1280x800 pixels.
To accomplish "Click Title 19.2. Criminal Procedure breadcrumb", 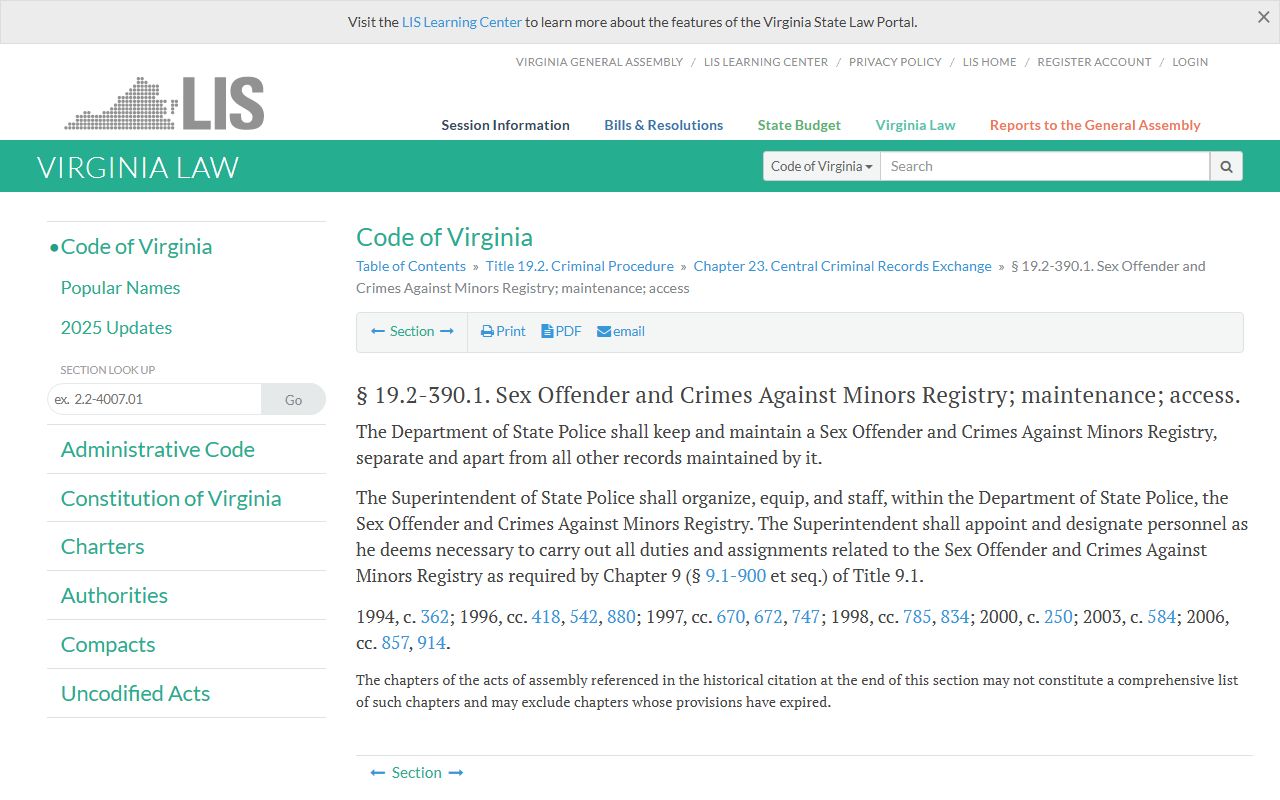I will (x=580, y=266).
